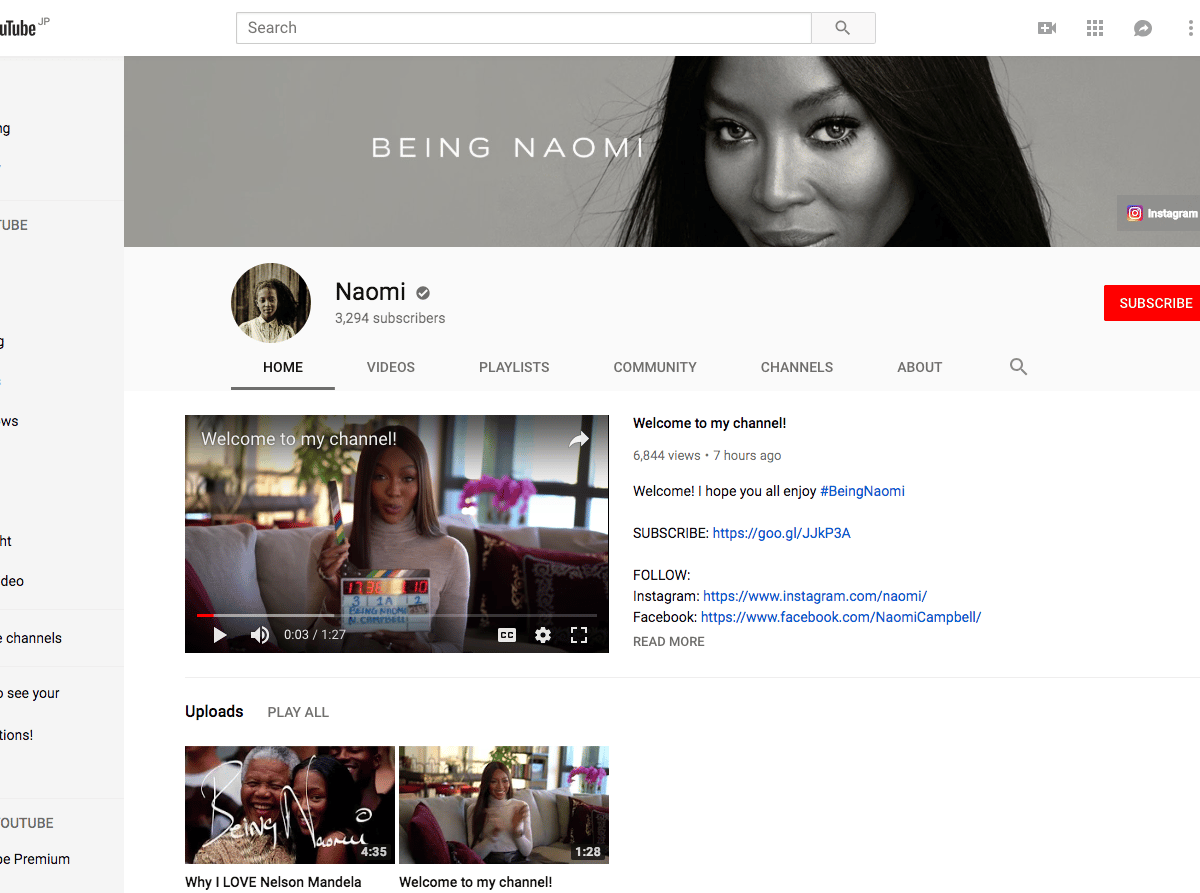This screenshot has width=1200, height=893.
Task: Enter fullscreen mode on player
Action: [x=579, y=635]
